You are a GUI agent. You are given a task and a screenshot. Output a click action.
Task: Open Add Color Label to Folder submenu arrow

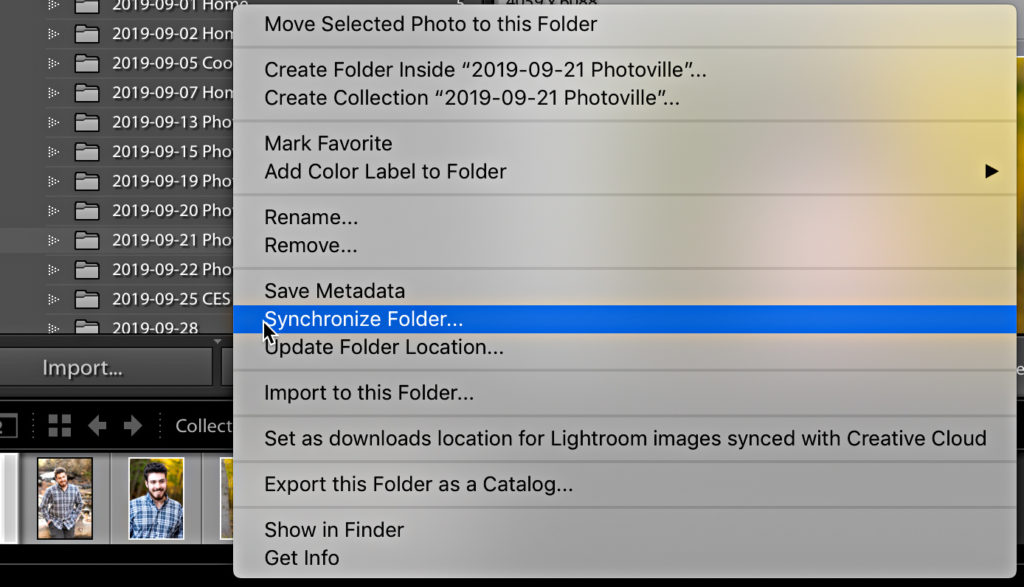(x=991, y=171)
